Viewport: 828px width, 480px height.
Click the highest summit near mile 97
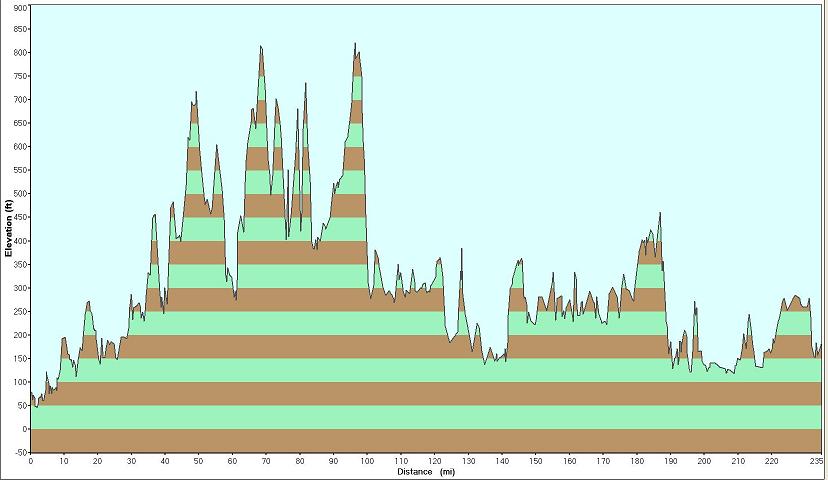[355, 45]
